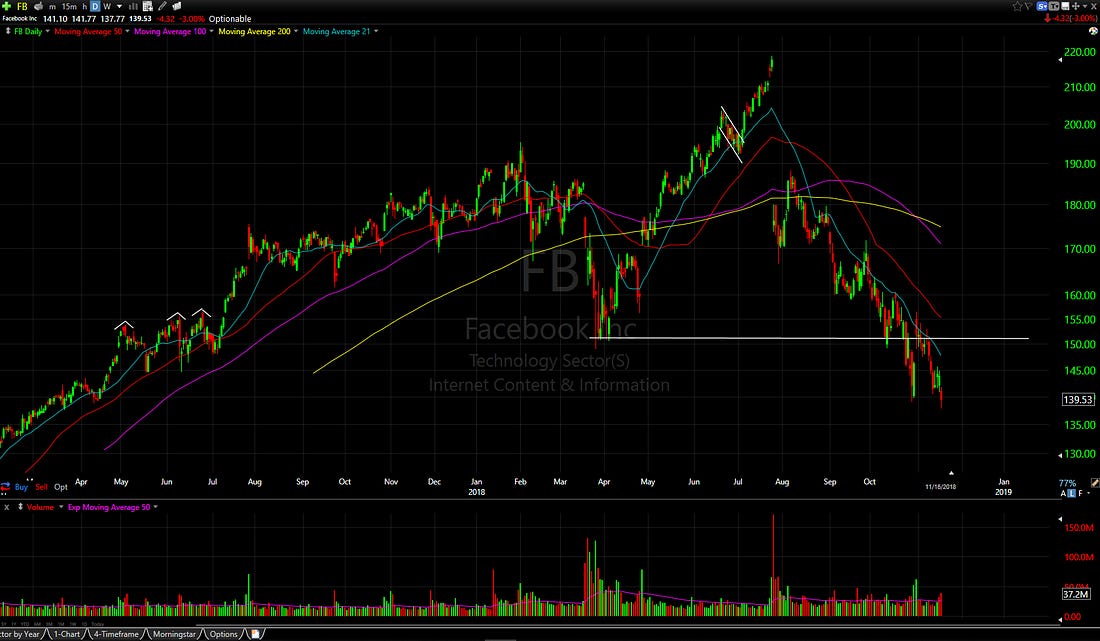Click the Moving Average 100 legend label
Screen dimensions: 1100x641
click(170, 32)
